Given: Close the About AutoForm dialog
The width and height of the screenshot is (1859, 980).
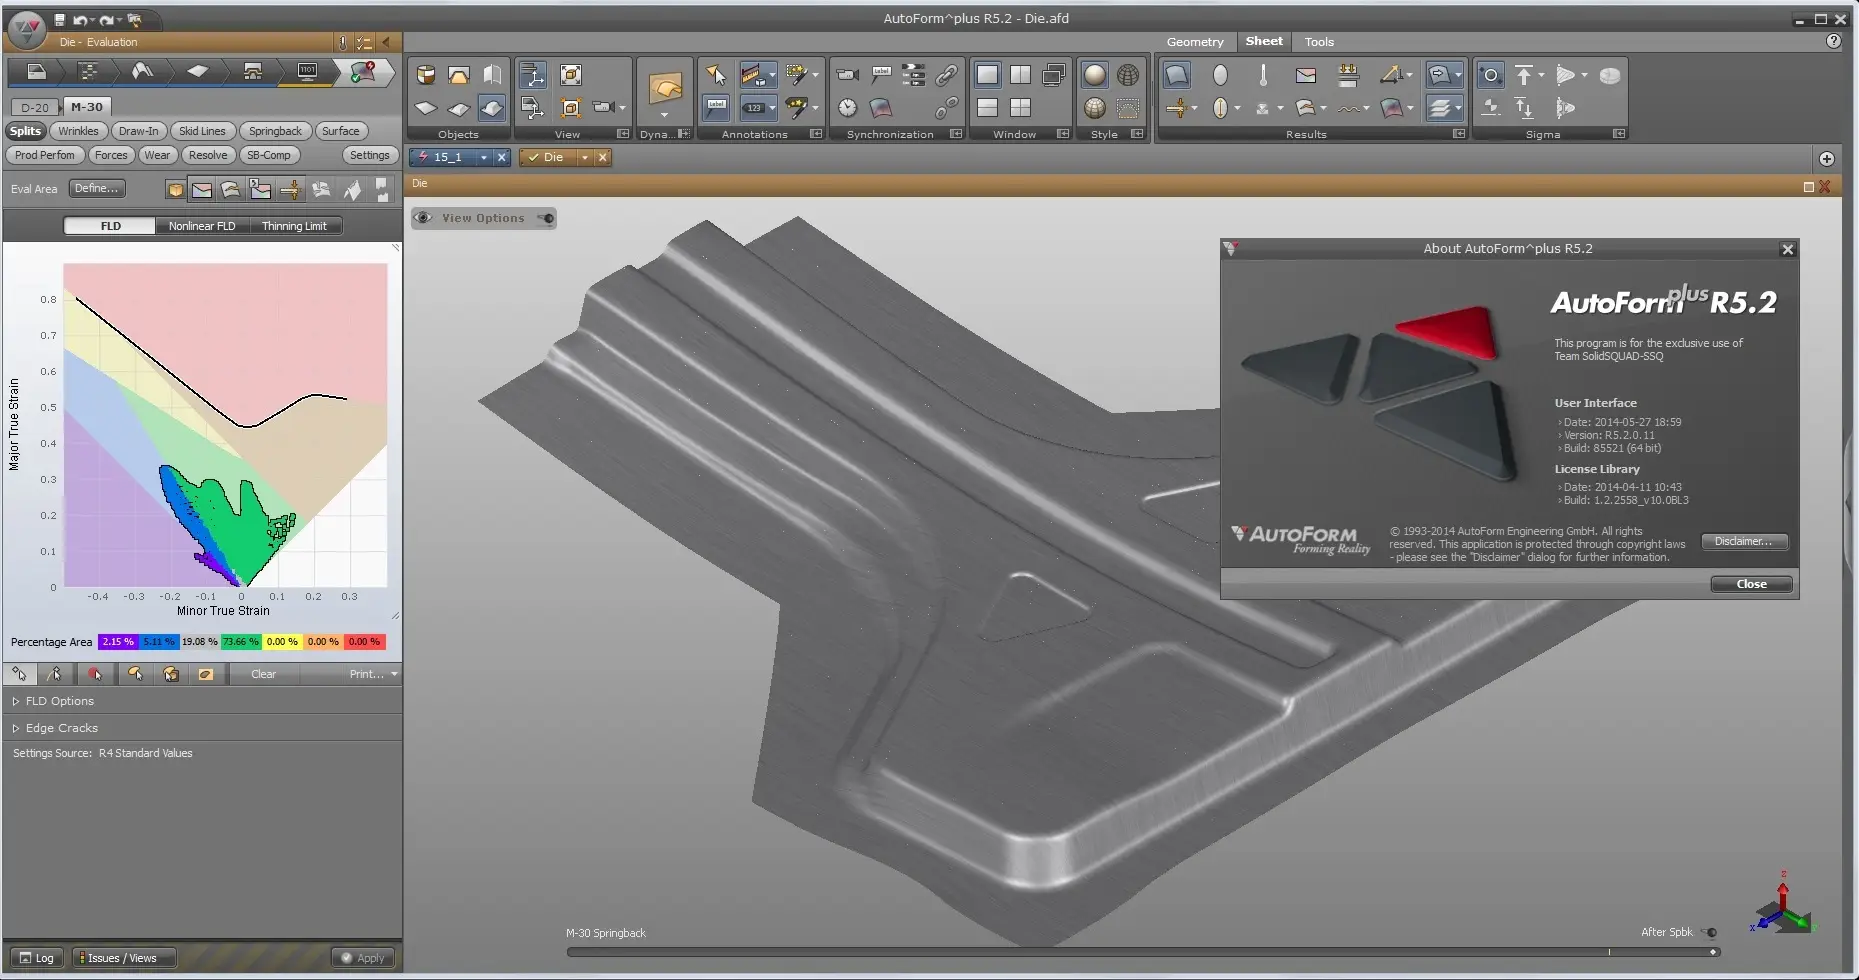Looking at the screenshot, I should pos(1751,584).
